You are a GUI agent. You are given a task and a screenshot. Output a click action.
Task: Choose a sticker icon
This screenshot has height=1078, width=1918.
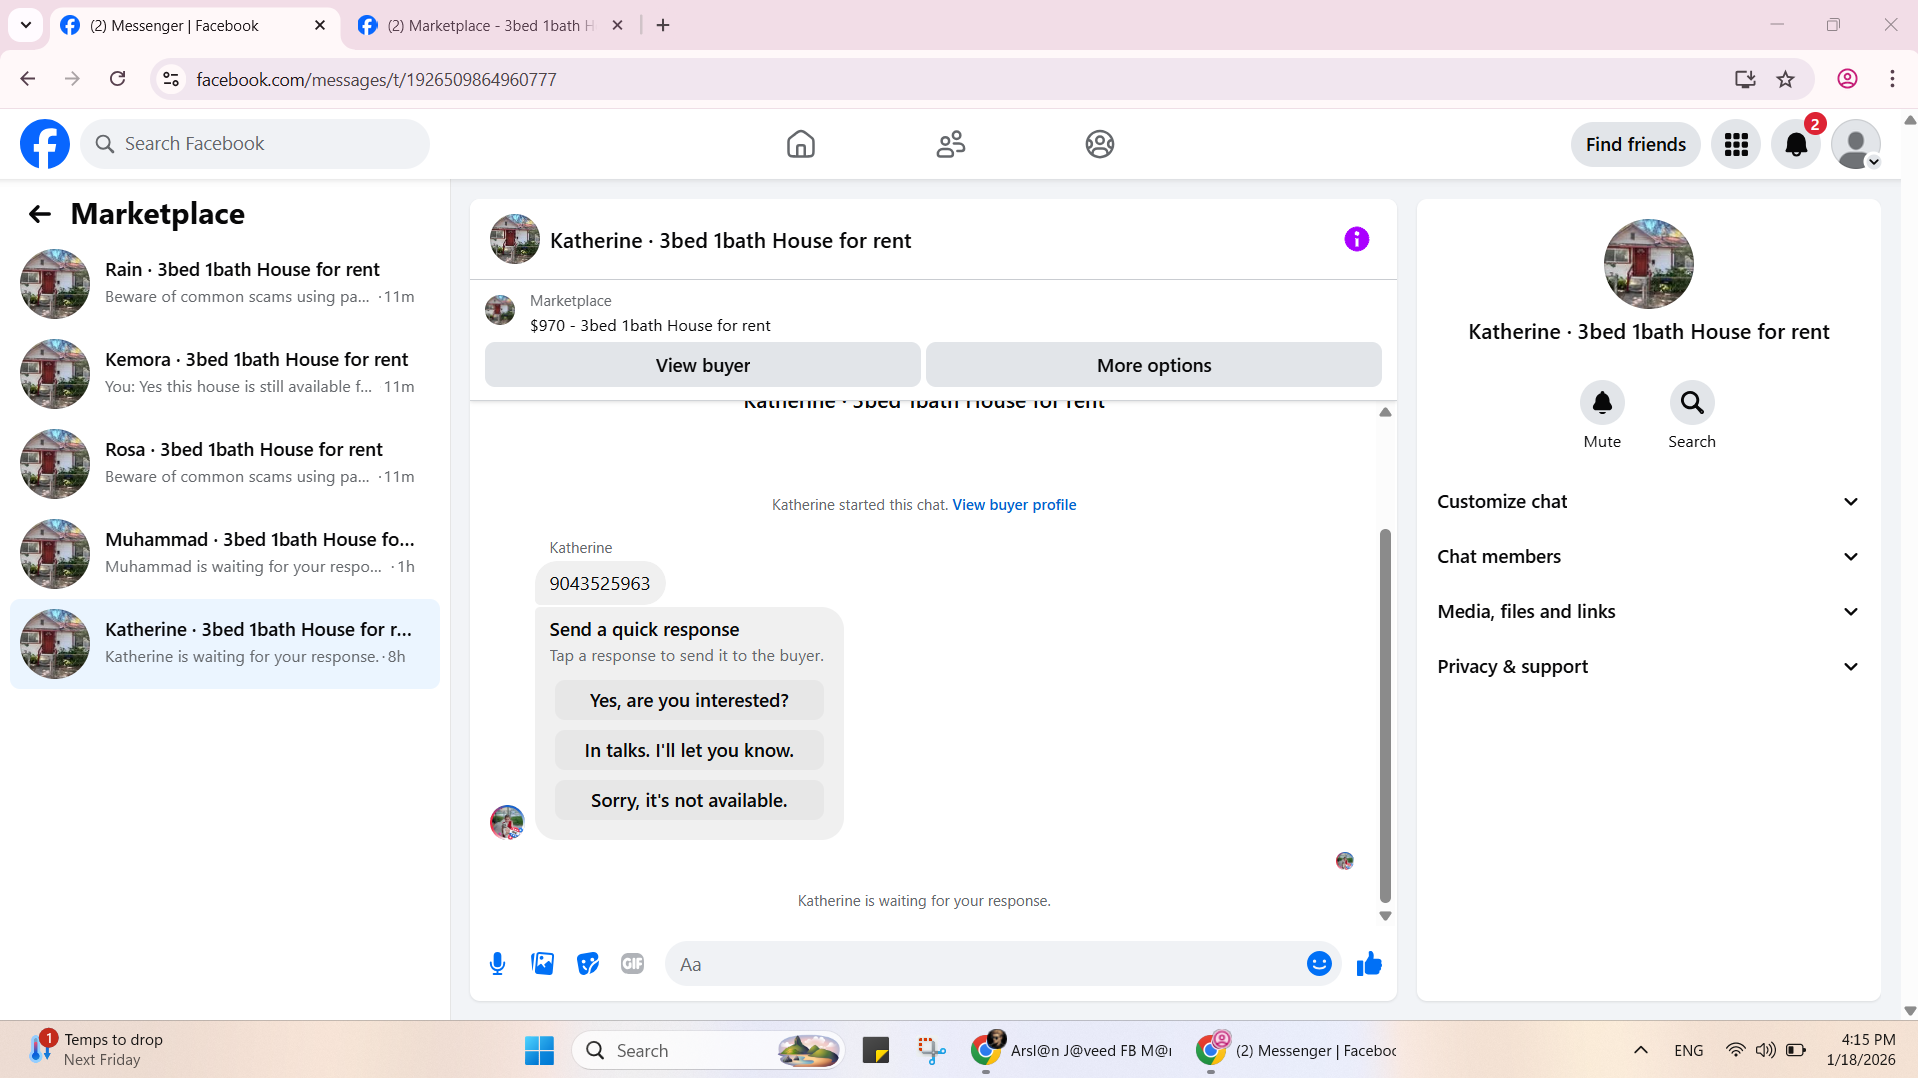(x=588, y=964)
